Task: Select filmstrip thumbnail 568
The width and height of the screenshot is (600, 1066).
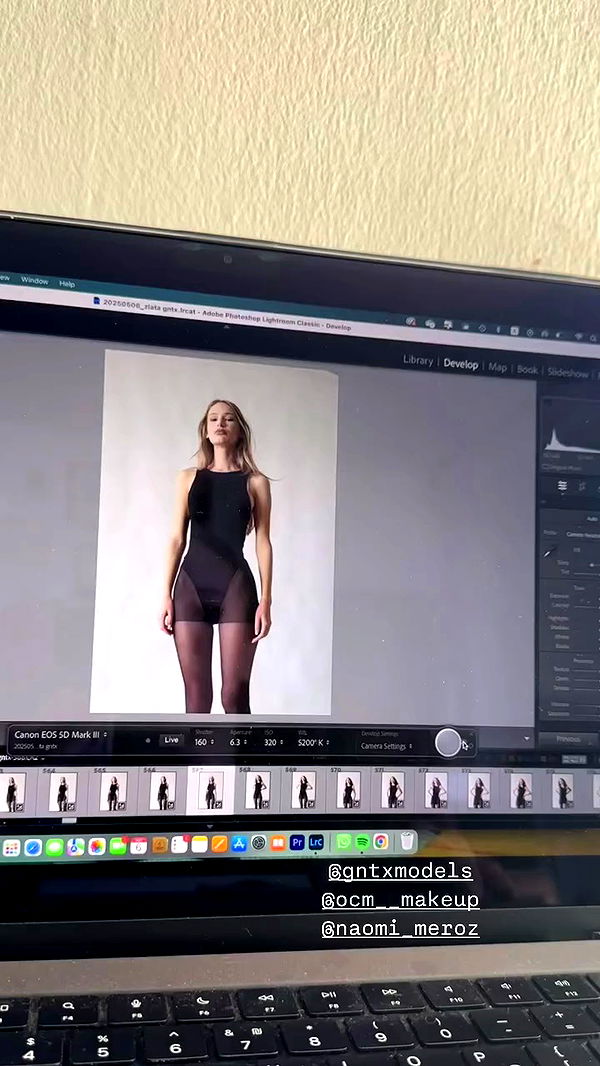Action: coord(258,791)
